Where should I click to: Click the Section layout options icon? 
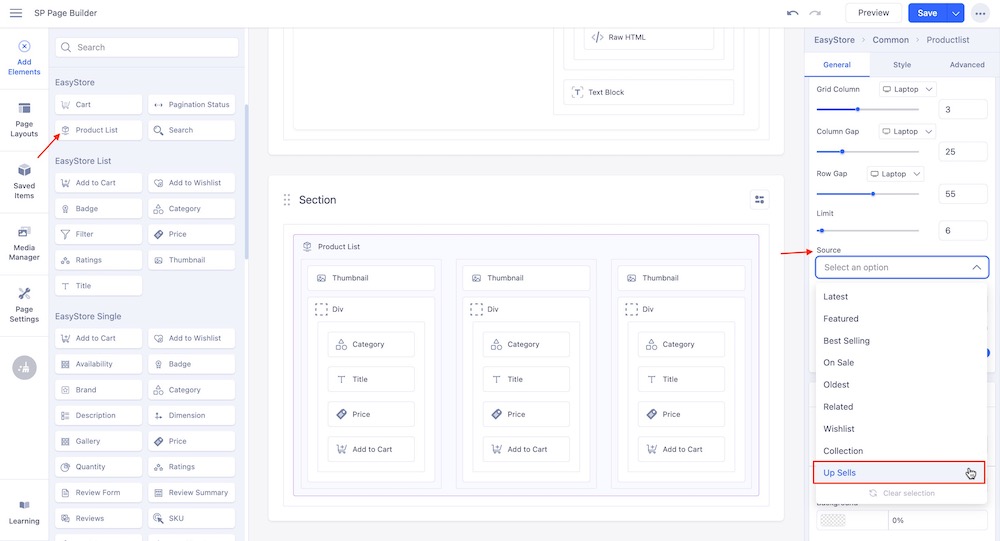(x=760, y=200)
